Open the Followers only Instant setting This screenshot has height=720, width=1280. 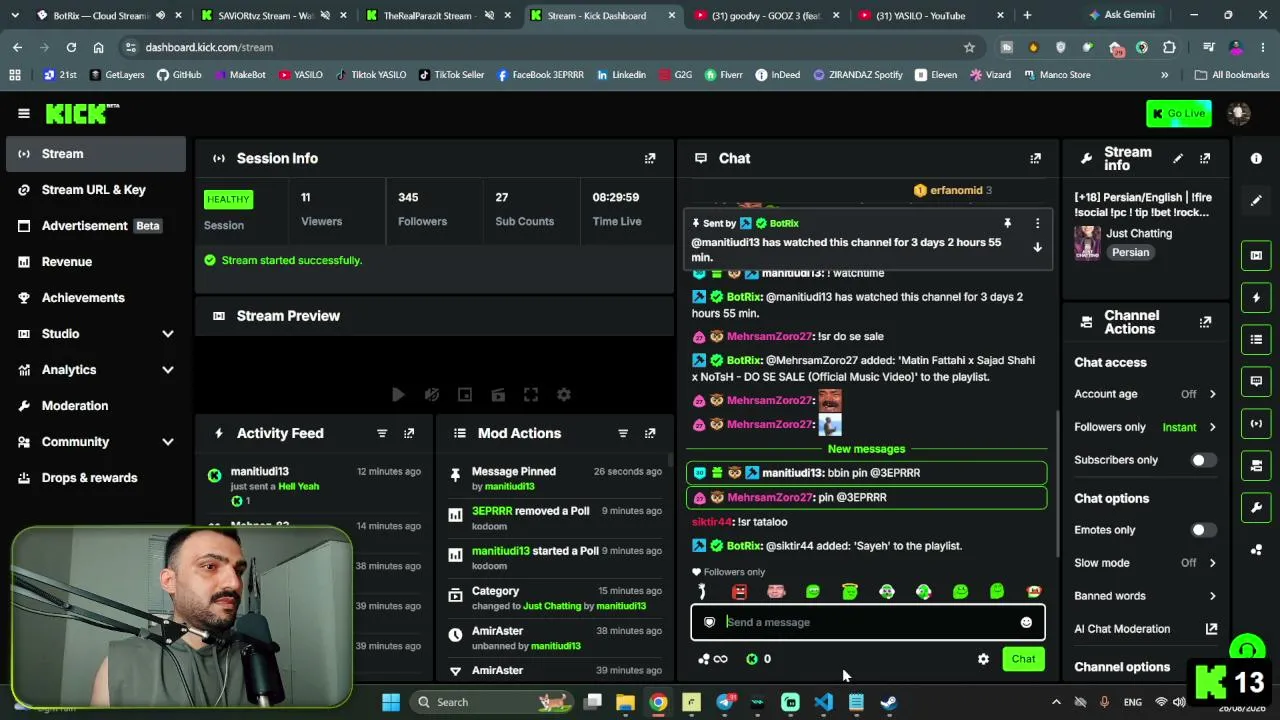coord(1145,427)
